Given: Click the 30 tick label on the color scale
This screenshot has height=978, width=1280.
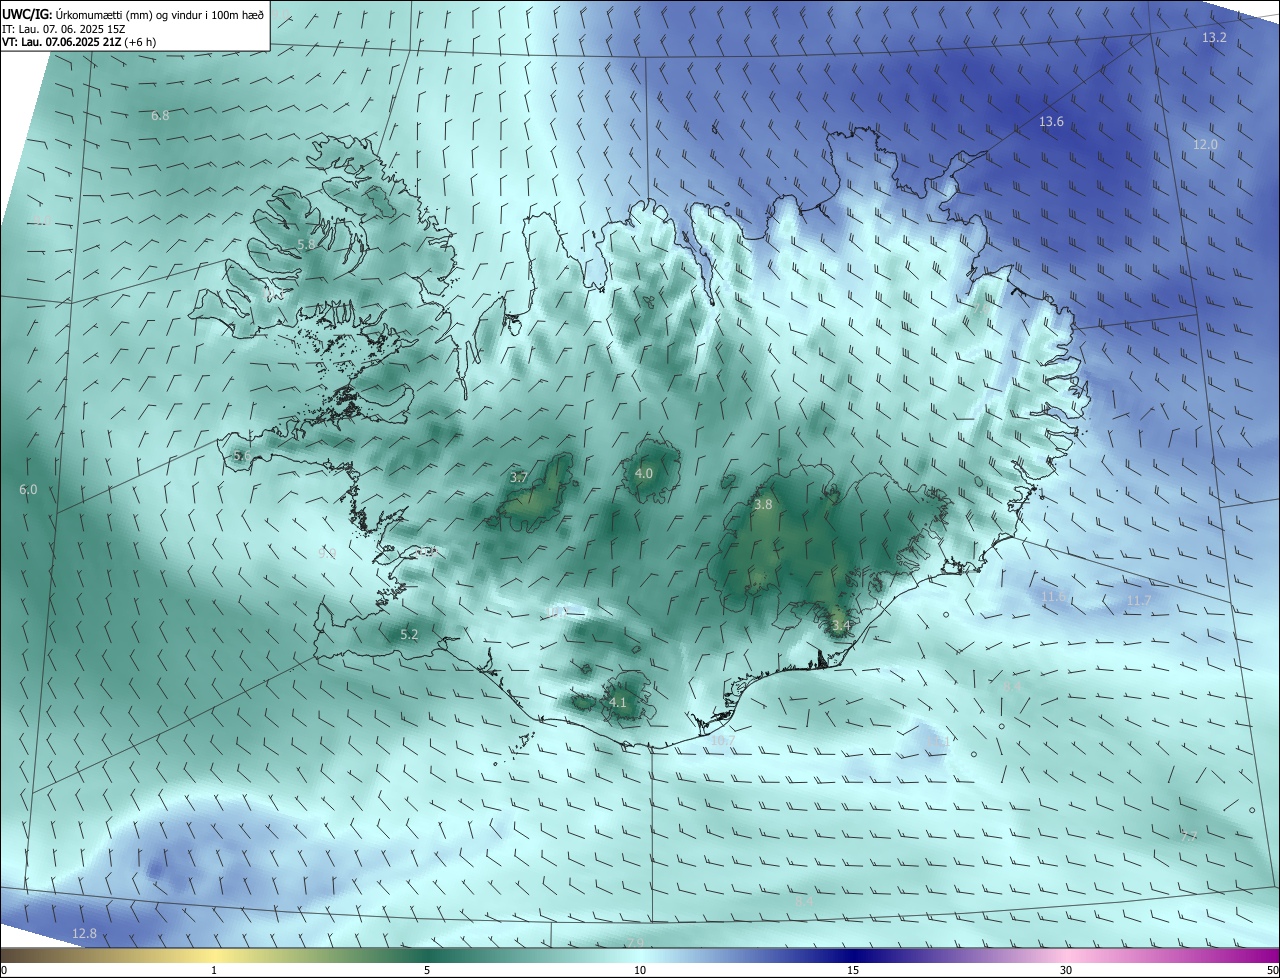Looking at the screenshot, I should pyautogui.click(x=1066, y=971).
